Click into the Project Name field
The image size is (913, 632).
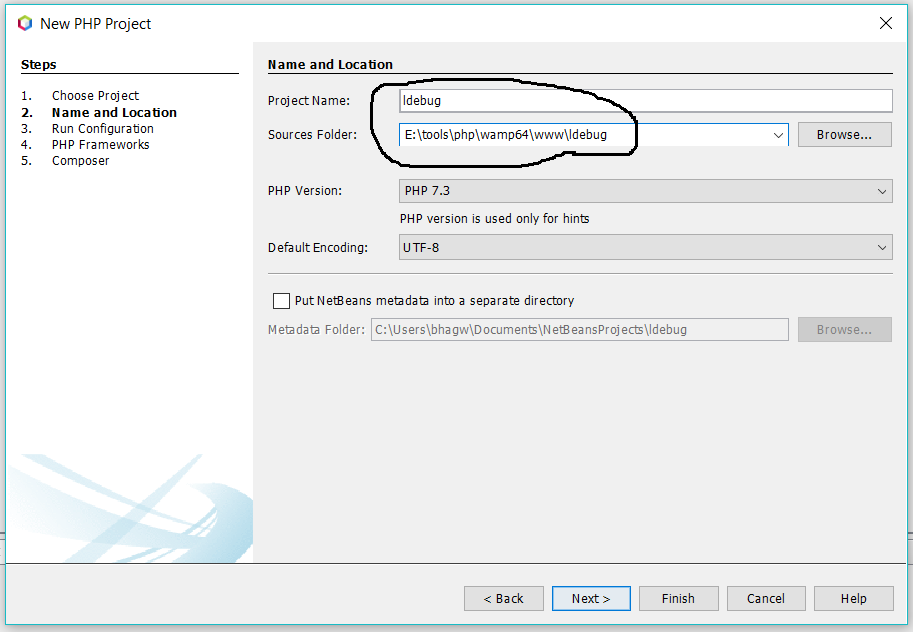(x=645, y=100)
